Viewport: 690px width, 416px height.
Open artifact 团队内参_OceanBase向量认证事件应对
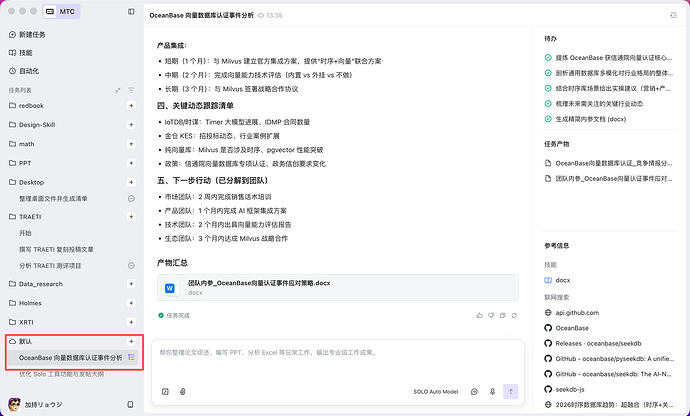(x=609, y=179)
